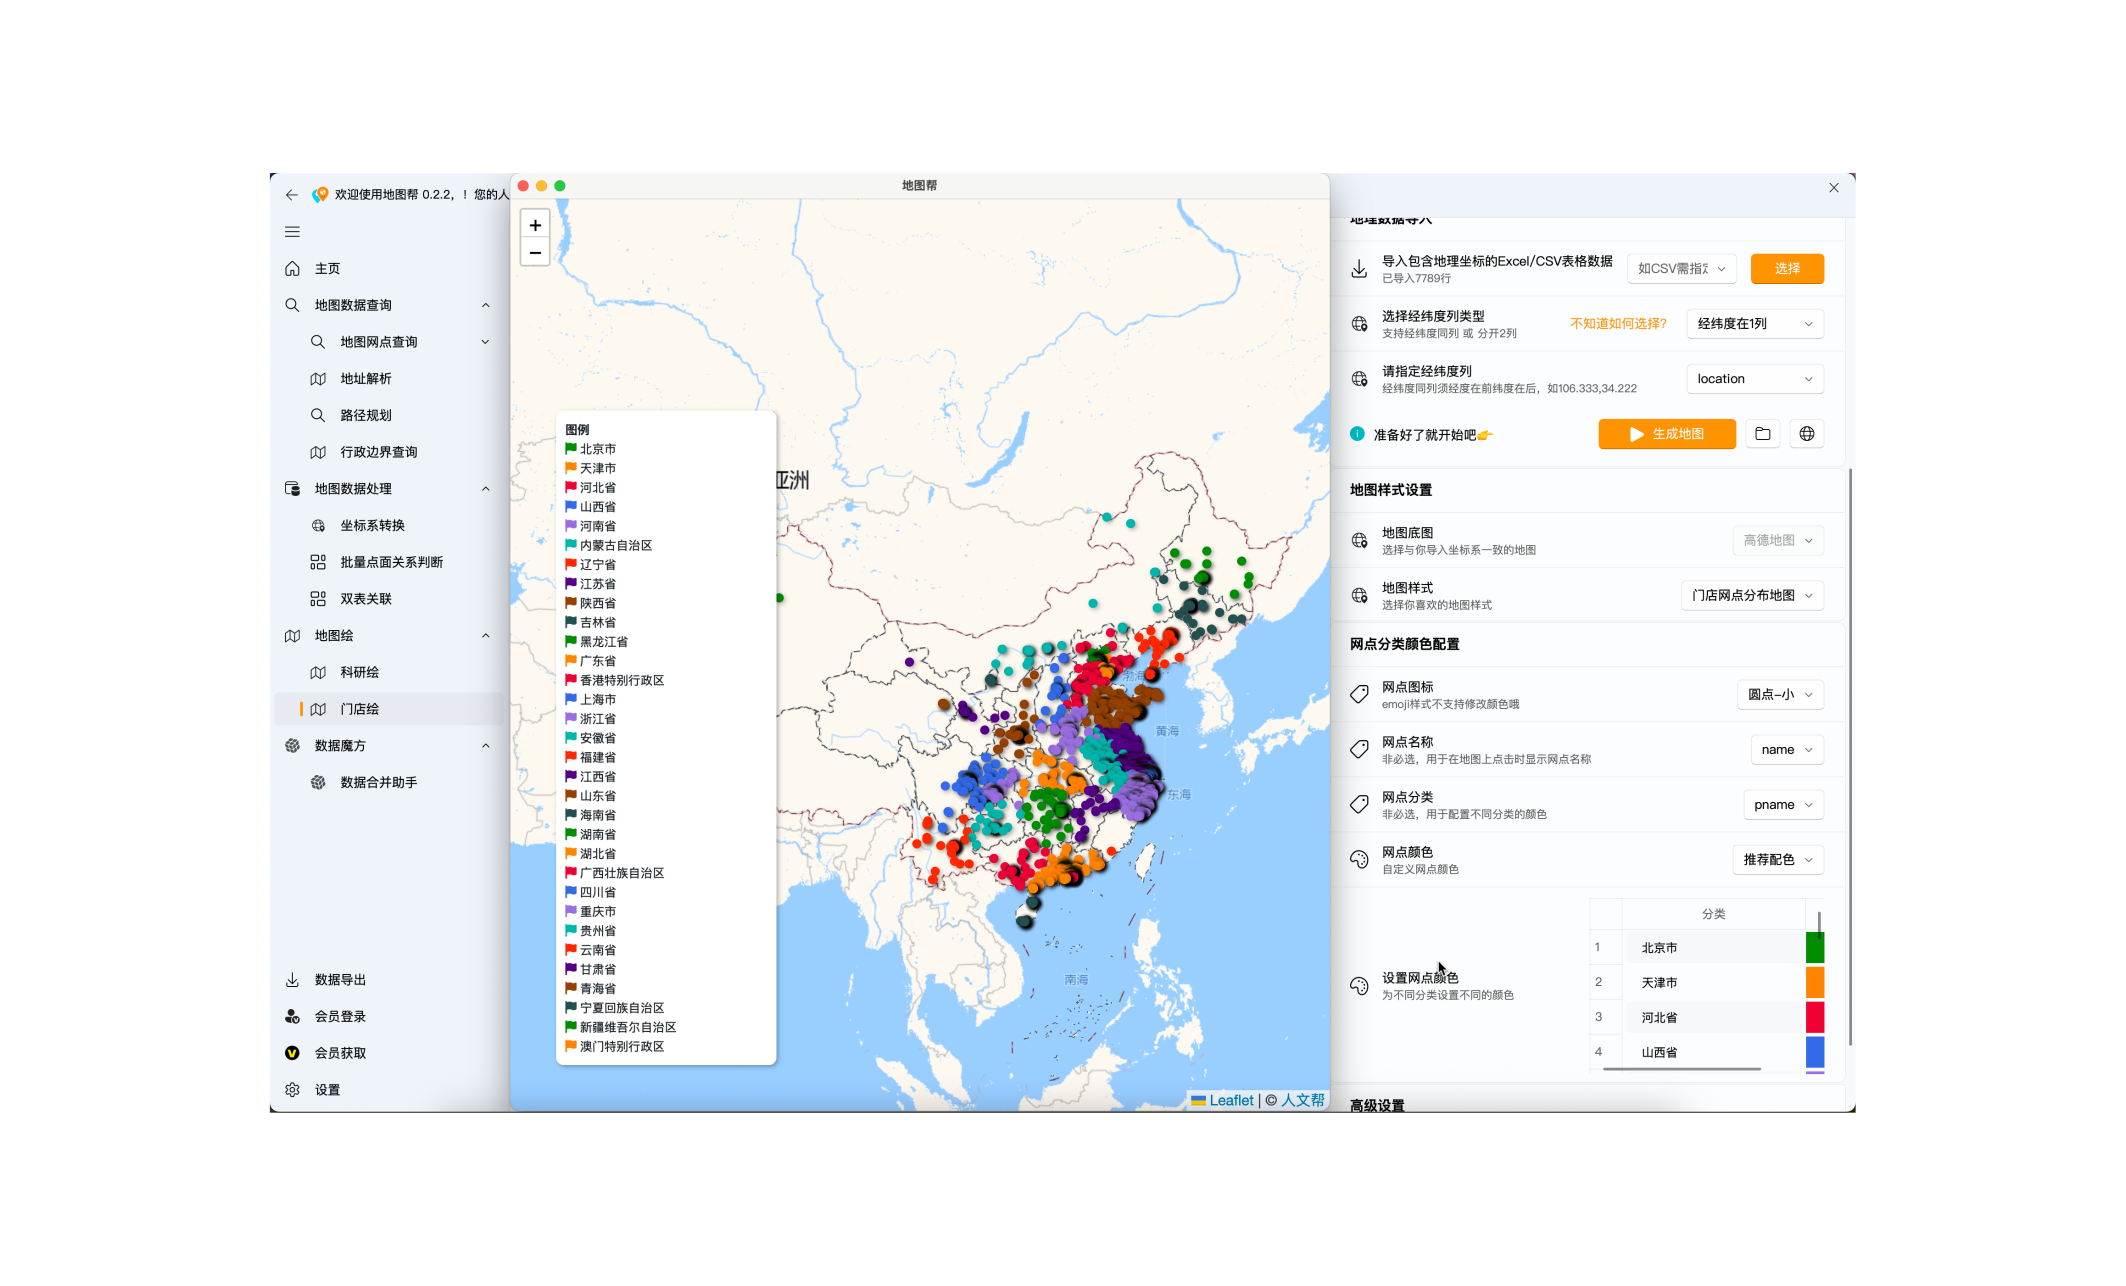Click the 不知道如何选择? link
Image resolution: width=2126 pixels, height=1286 pixels.
pos(1617,324)
